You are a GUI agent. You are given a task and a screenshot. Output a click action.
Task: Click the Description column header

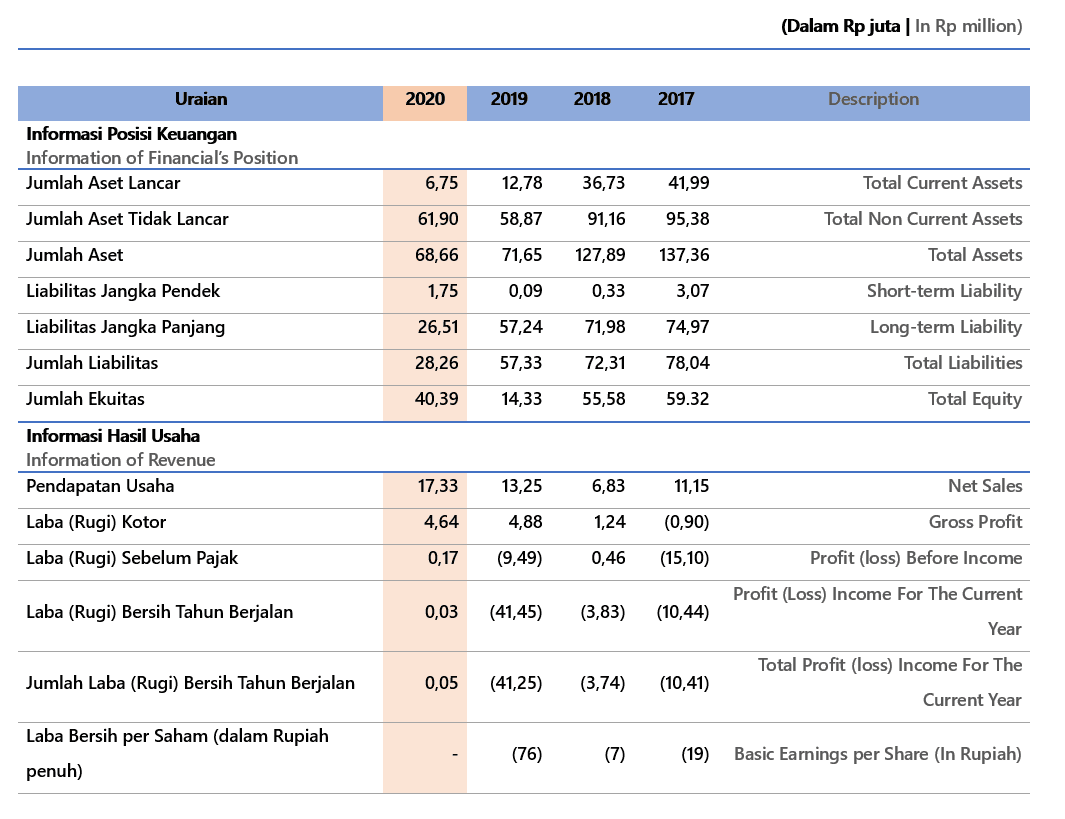click(x=873, y=99)
